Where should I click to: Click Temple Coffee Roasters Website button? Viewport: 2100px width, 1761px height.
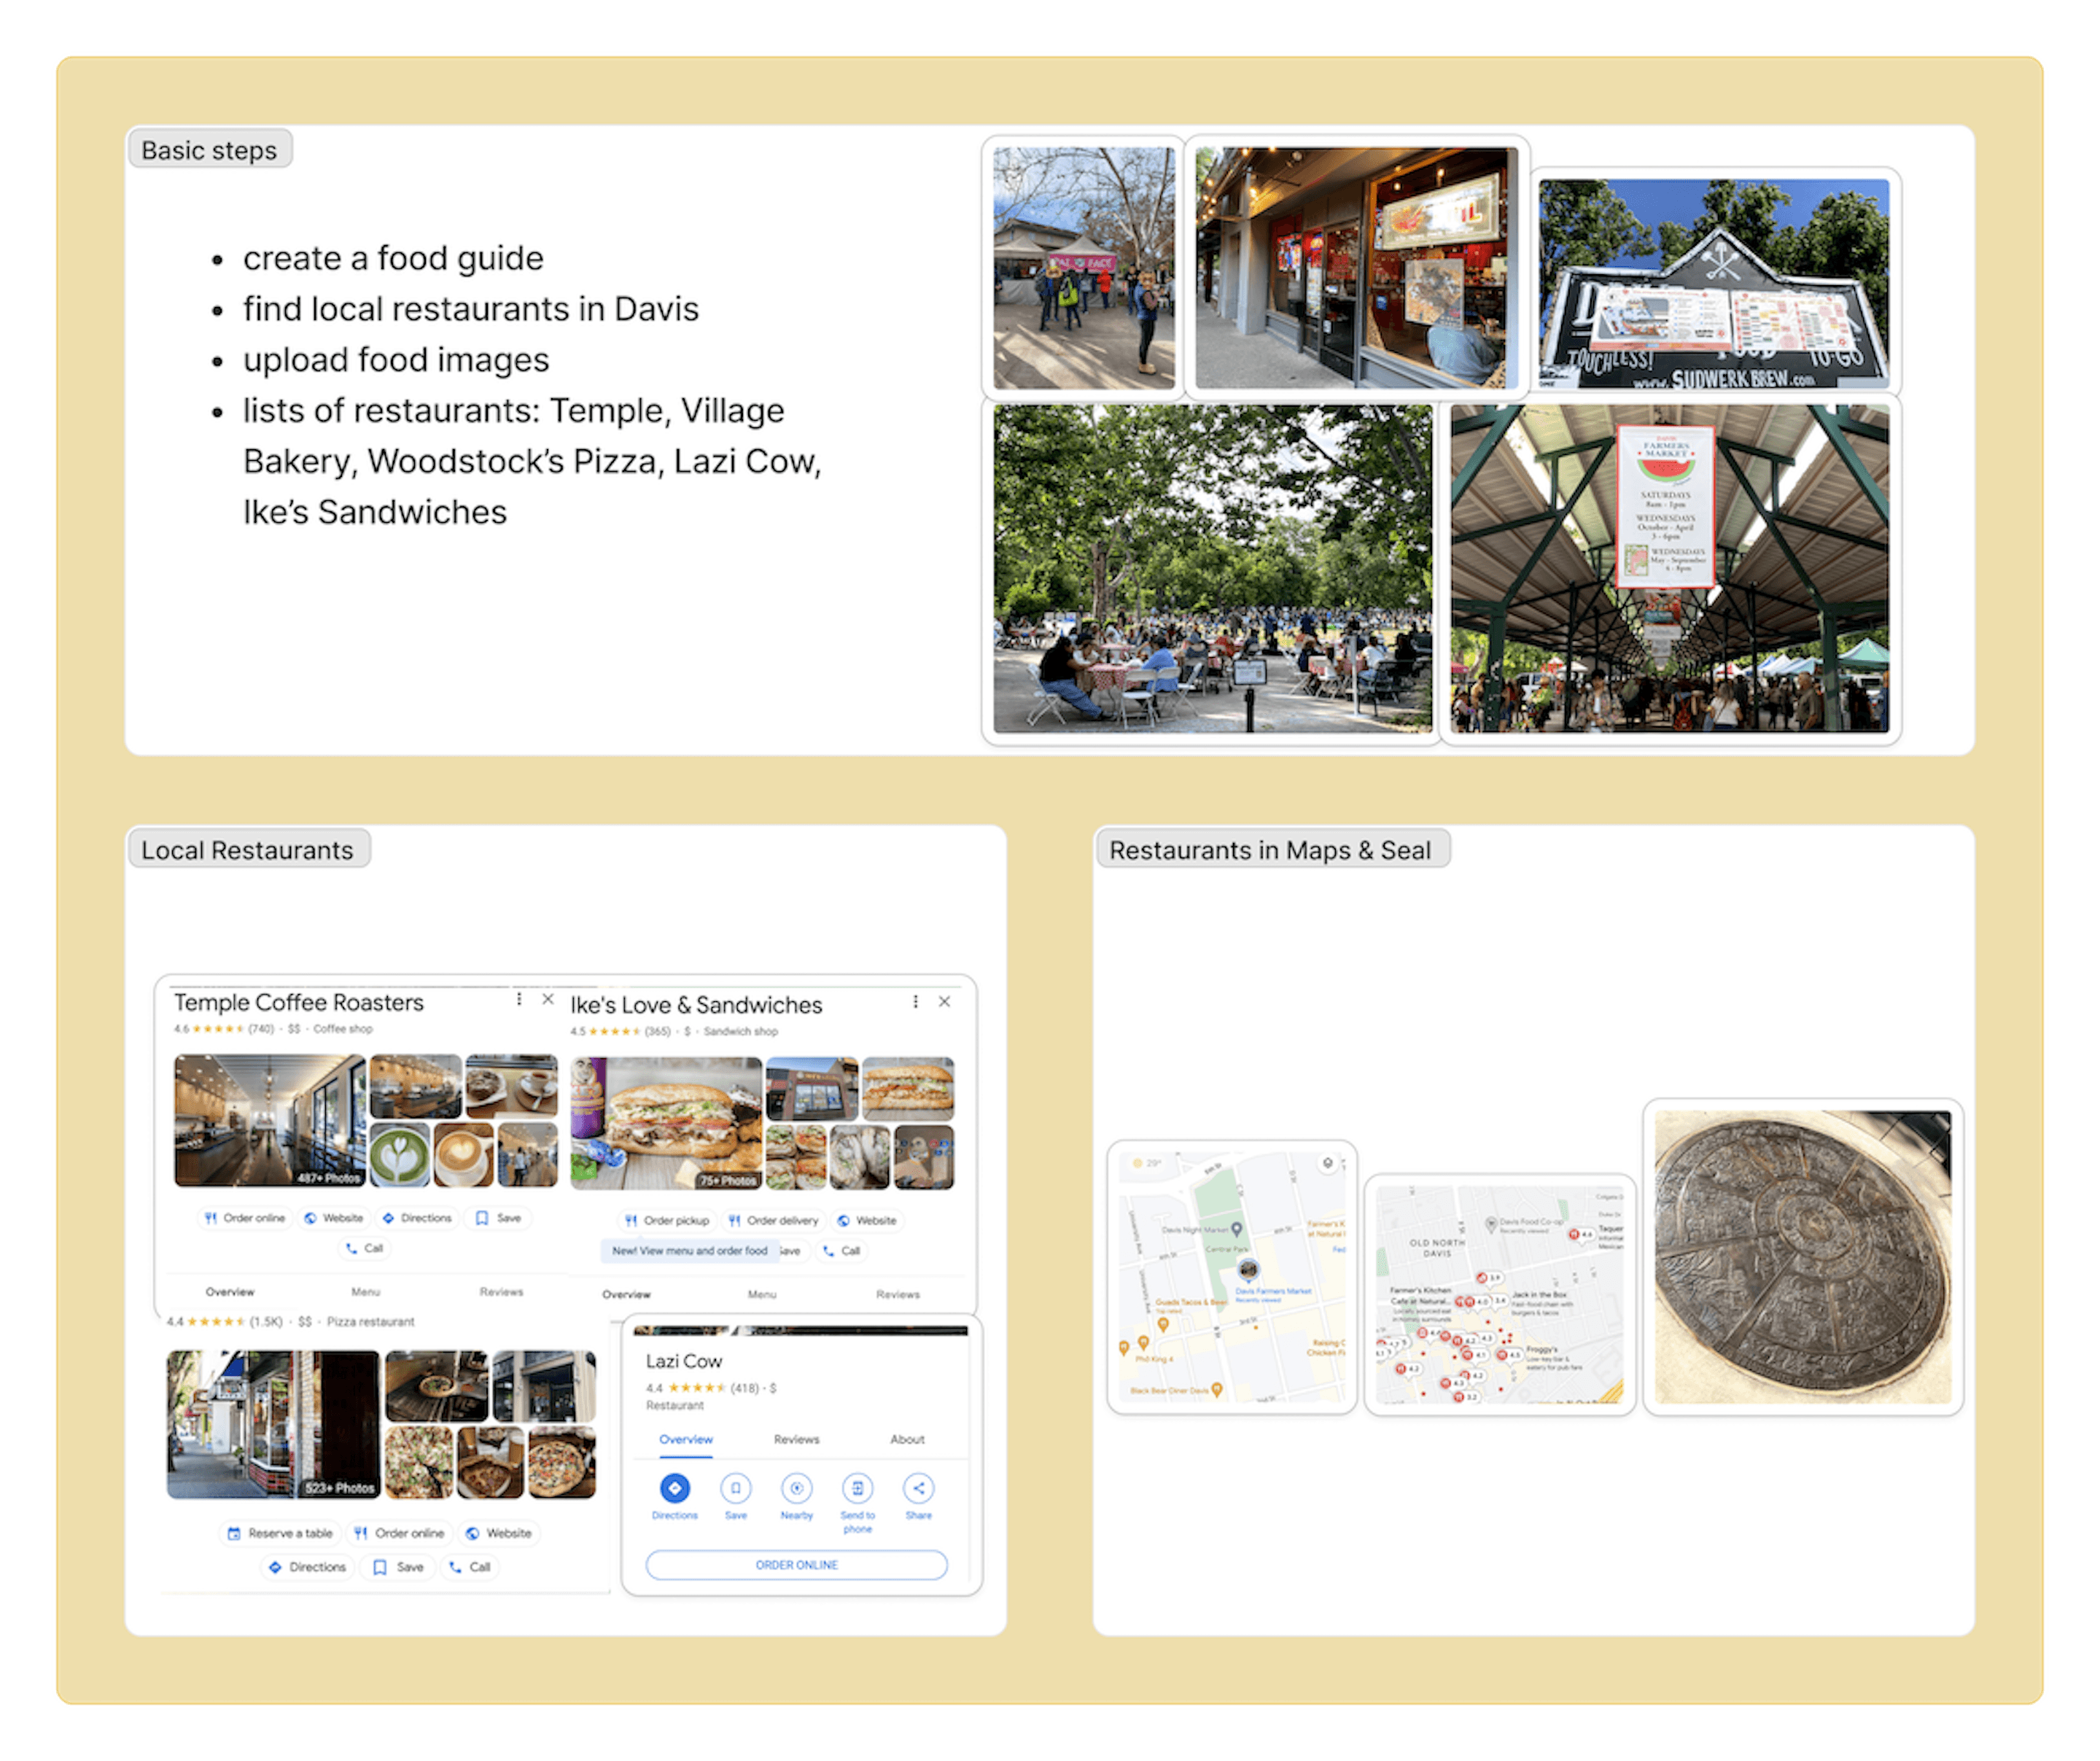pyautogui.click(x=334, y=1218)
